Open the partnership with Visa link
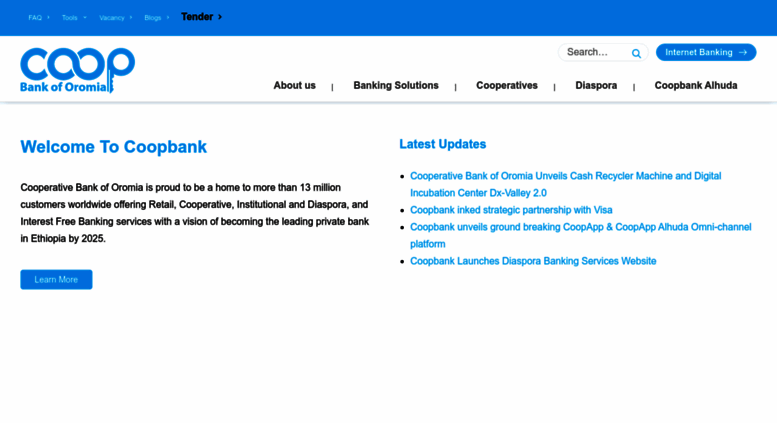777x423 pixels. click(511, 210)
